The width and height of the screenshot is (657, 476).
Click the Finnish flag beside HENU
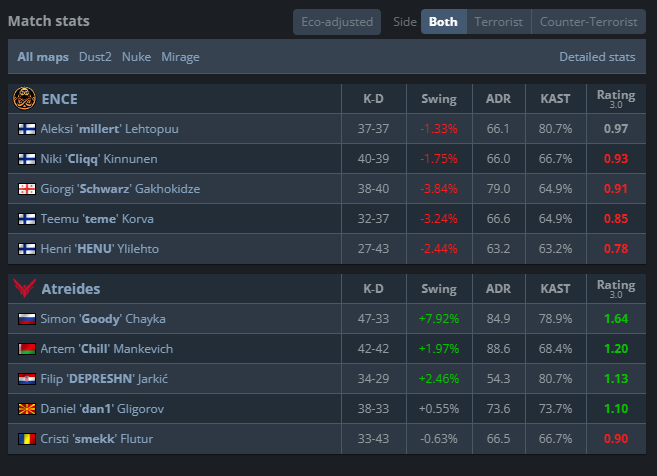[x=27, y=249]
